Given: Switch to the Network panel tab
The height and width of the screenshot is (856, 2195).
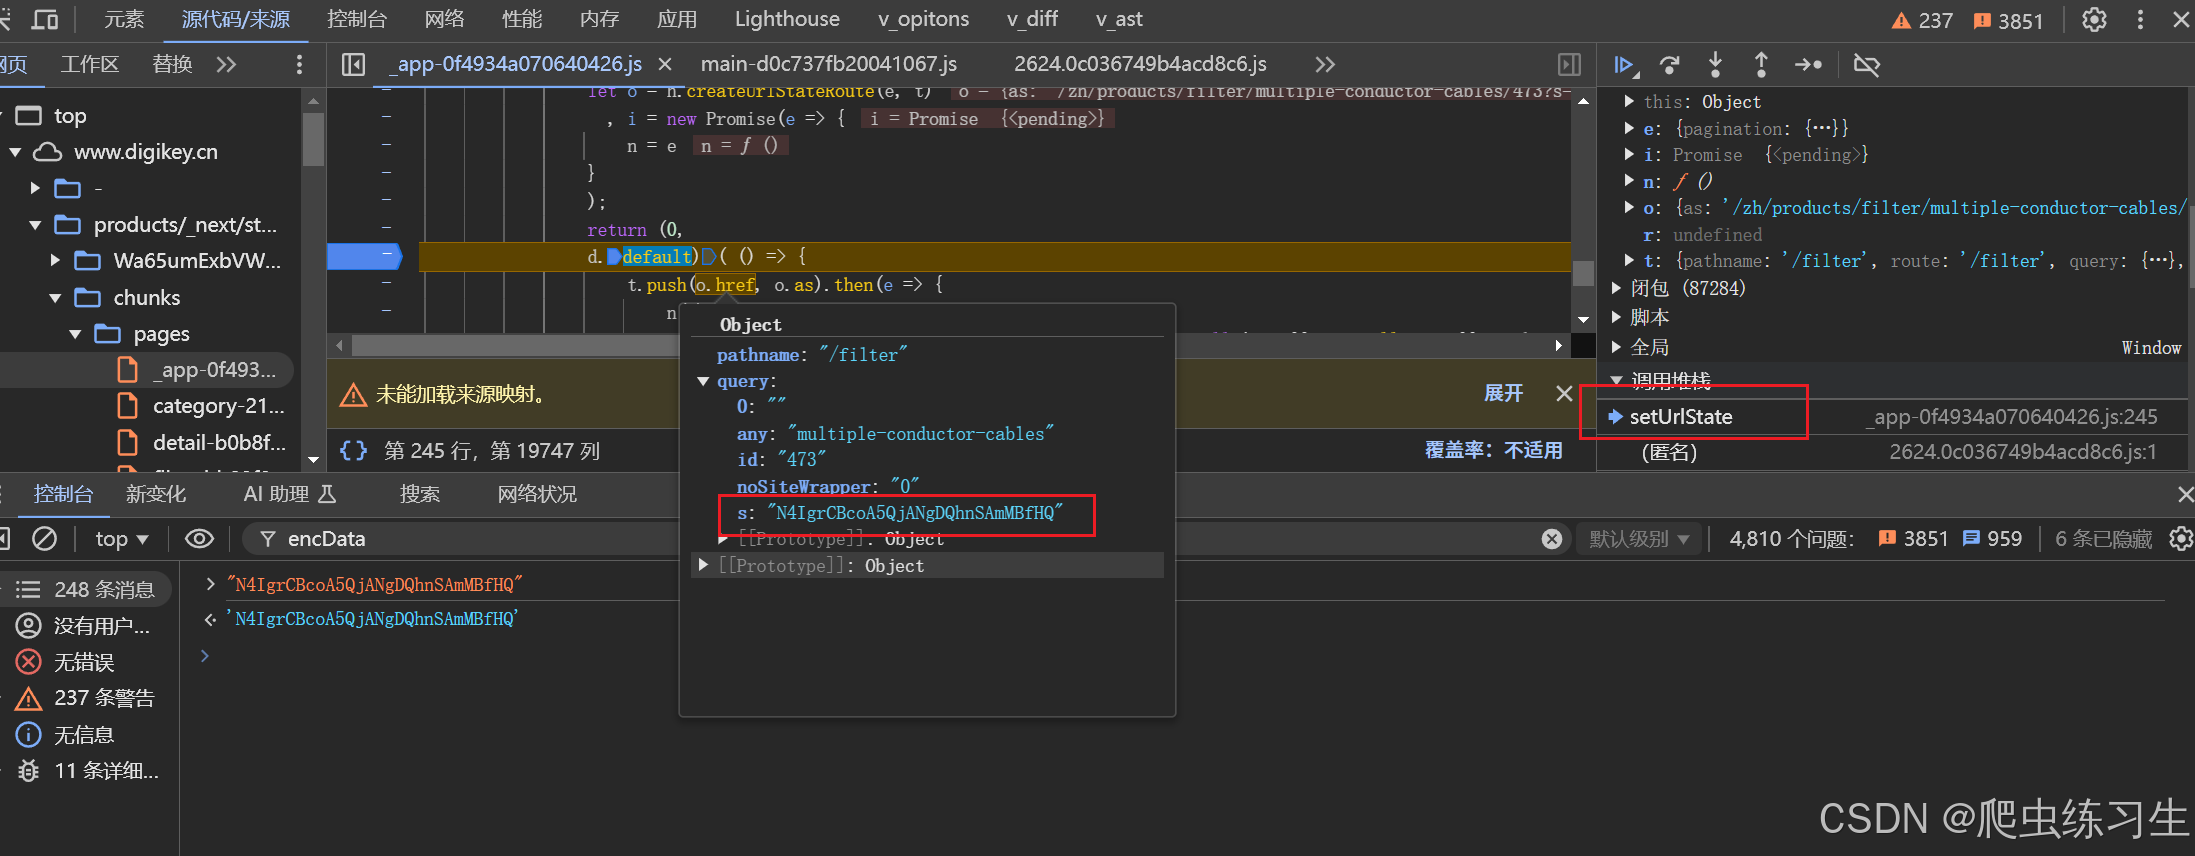Looking at the screenshot, I should [x=444, y=19].
